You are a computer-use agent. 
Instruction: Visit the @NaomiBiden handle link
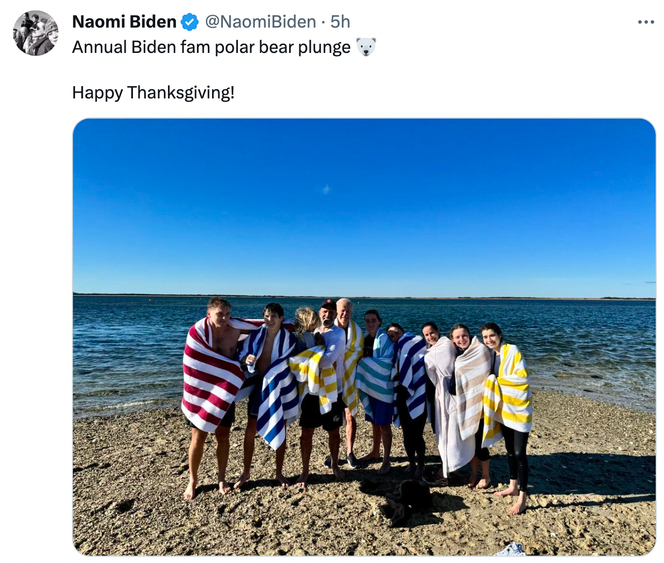260,22
